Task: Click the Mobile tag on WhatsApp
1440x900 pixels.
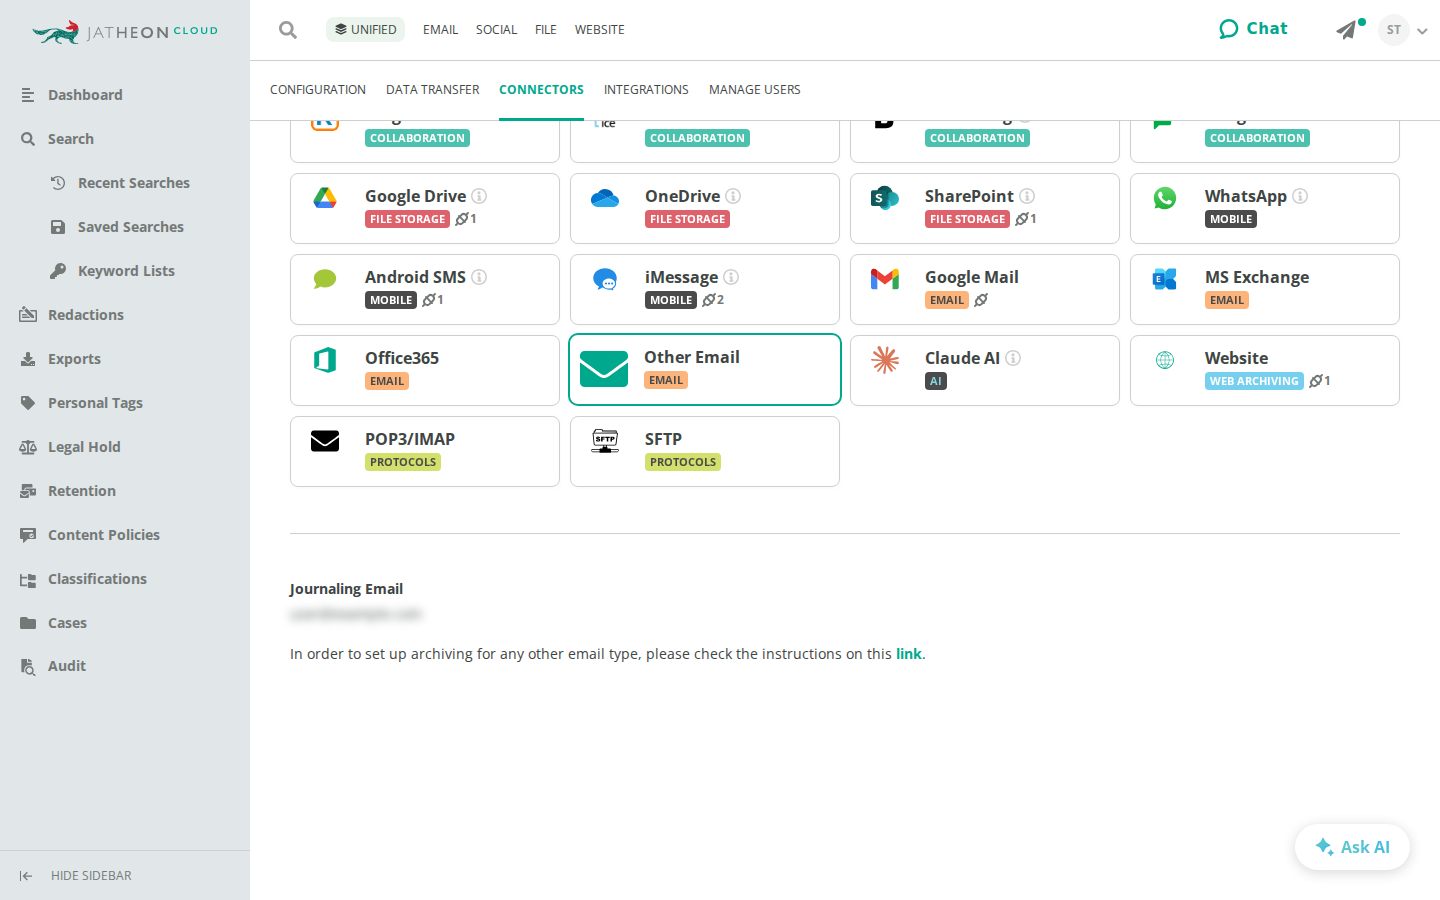Action: click(x=1231, y=219)
